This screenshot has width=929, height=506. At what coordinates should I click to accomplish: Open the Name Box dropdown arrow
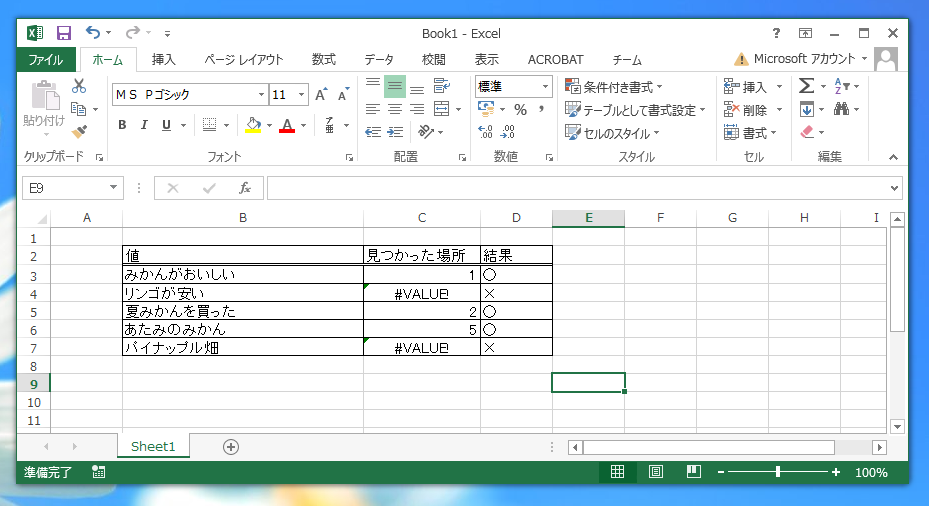click(113, 188)
